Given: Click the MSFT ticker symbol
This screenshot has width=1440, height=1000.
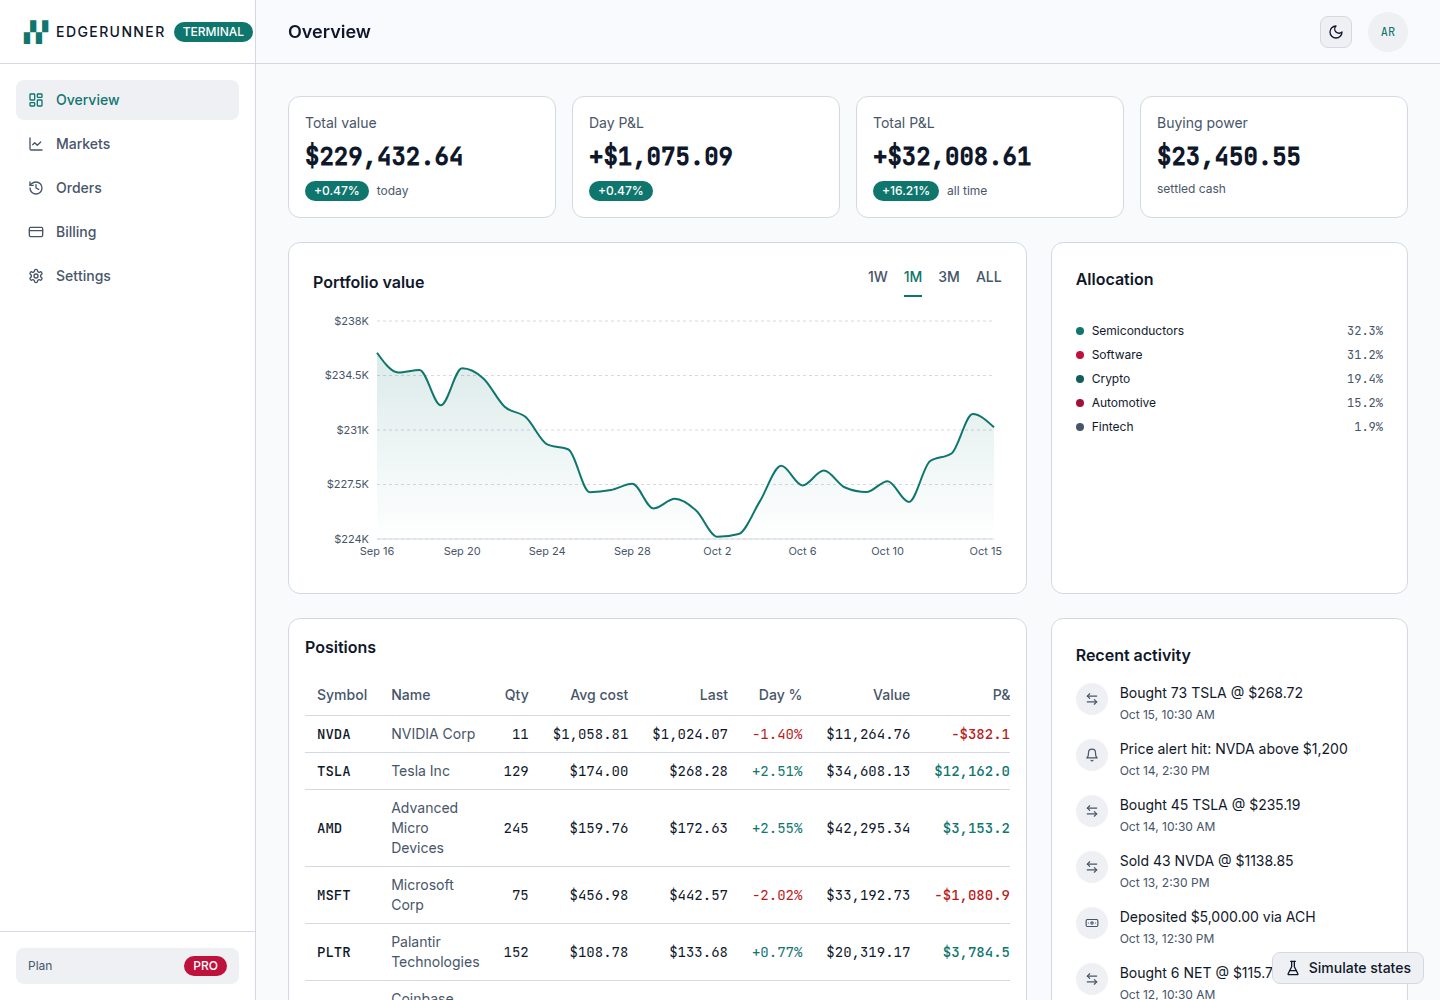Looking at the screenshot, I should pyautogui.click(x=334, y=895).
